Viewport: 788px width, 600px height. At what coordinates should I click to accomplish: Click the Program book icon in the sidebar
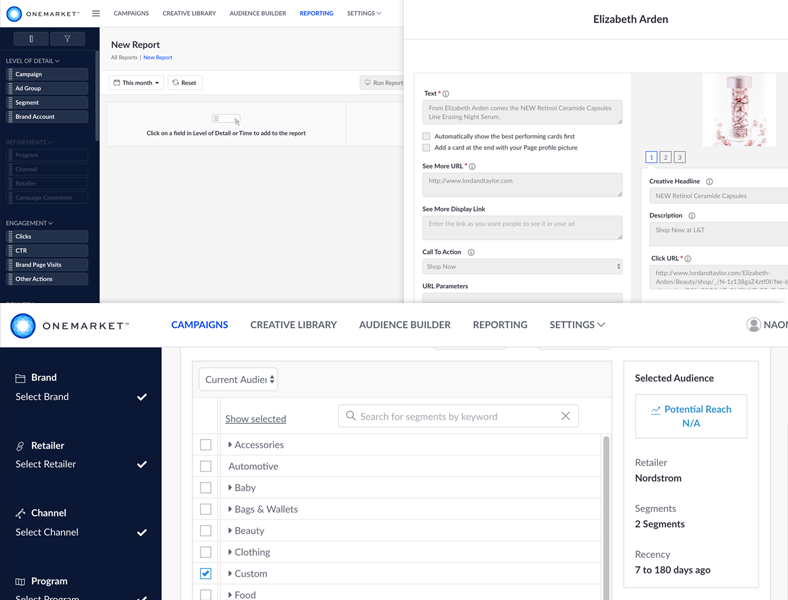coord(20,581)
